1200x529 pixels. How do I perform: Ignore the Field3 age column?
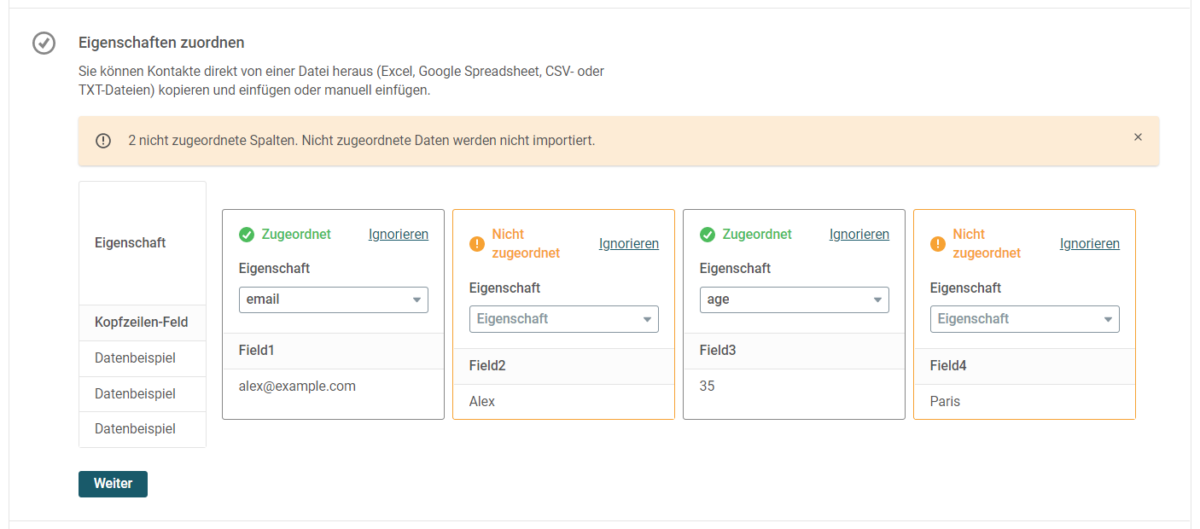(859, 234)
